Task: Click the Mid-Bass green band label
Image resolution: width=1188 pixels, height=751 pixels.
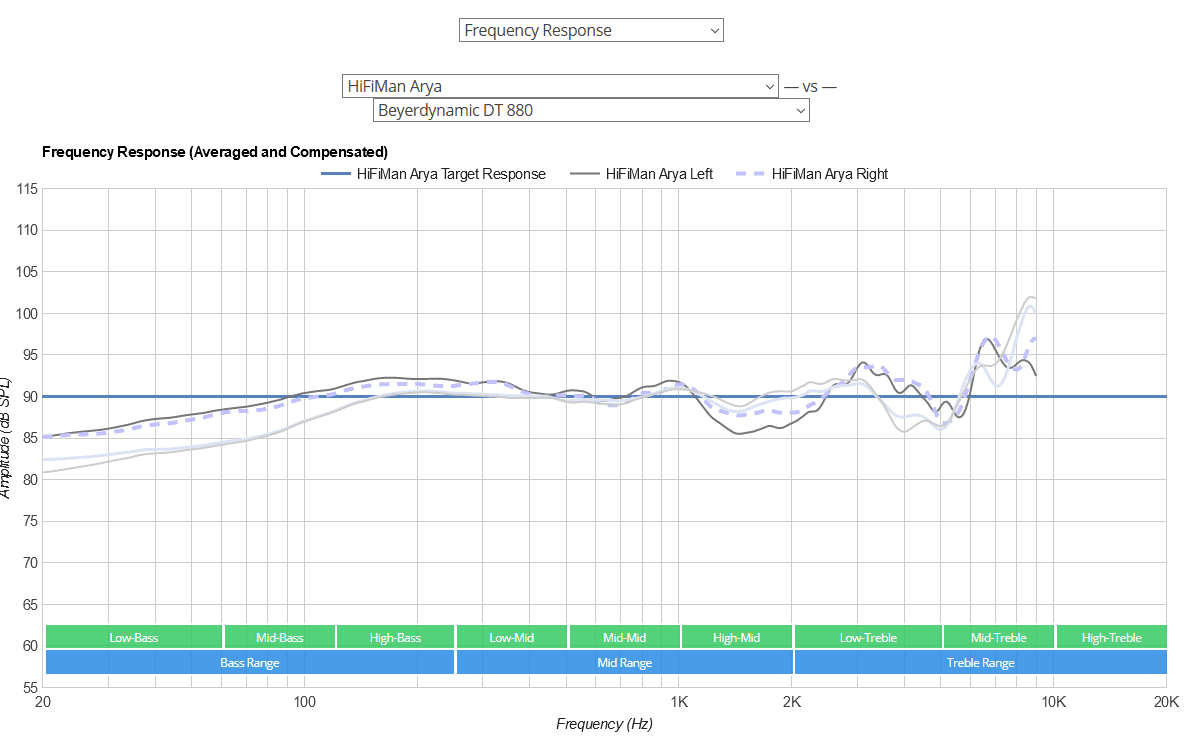Action: point(280,637)
